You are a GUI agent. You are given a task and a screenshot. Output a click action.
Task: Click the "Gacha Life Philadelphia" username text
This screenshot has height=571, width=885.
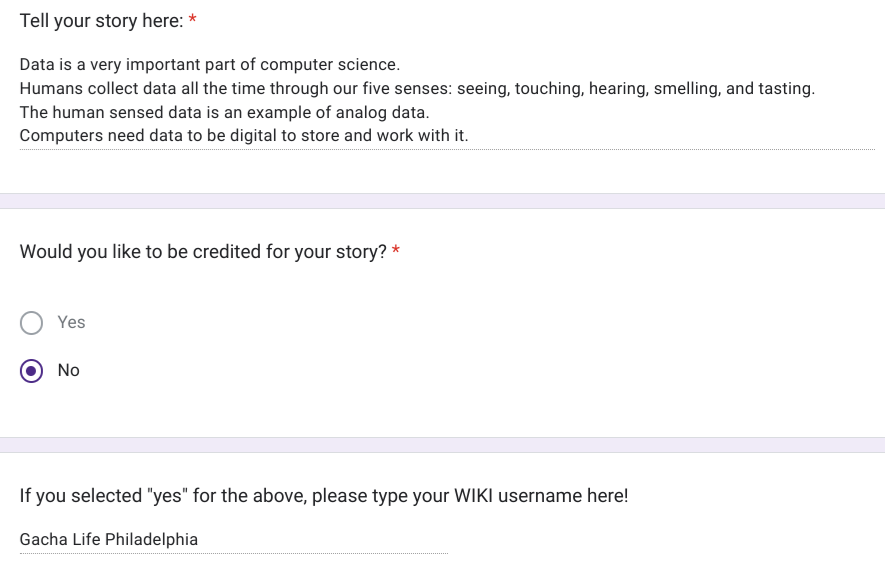108,540
